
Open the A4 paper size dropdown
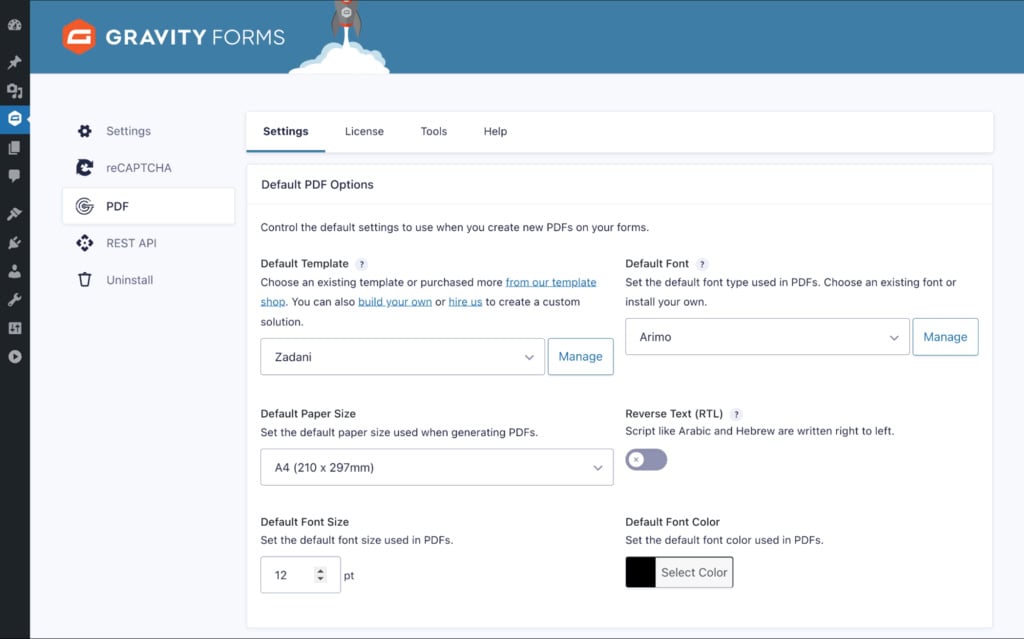point(437,467)
